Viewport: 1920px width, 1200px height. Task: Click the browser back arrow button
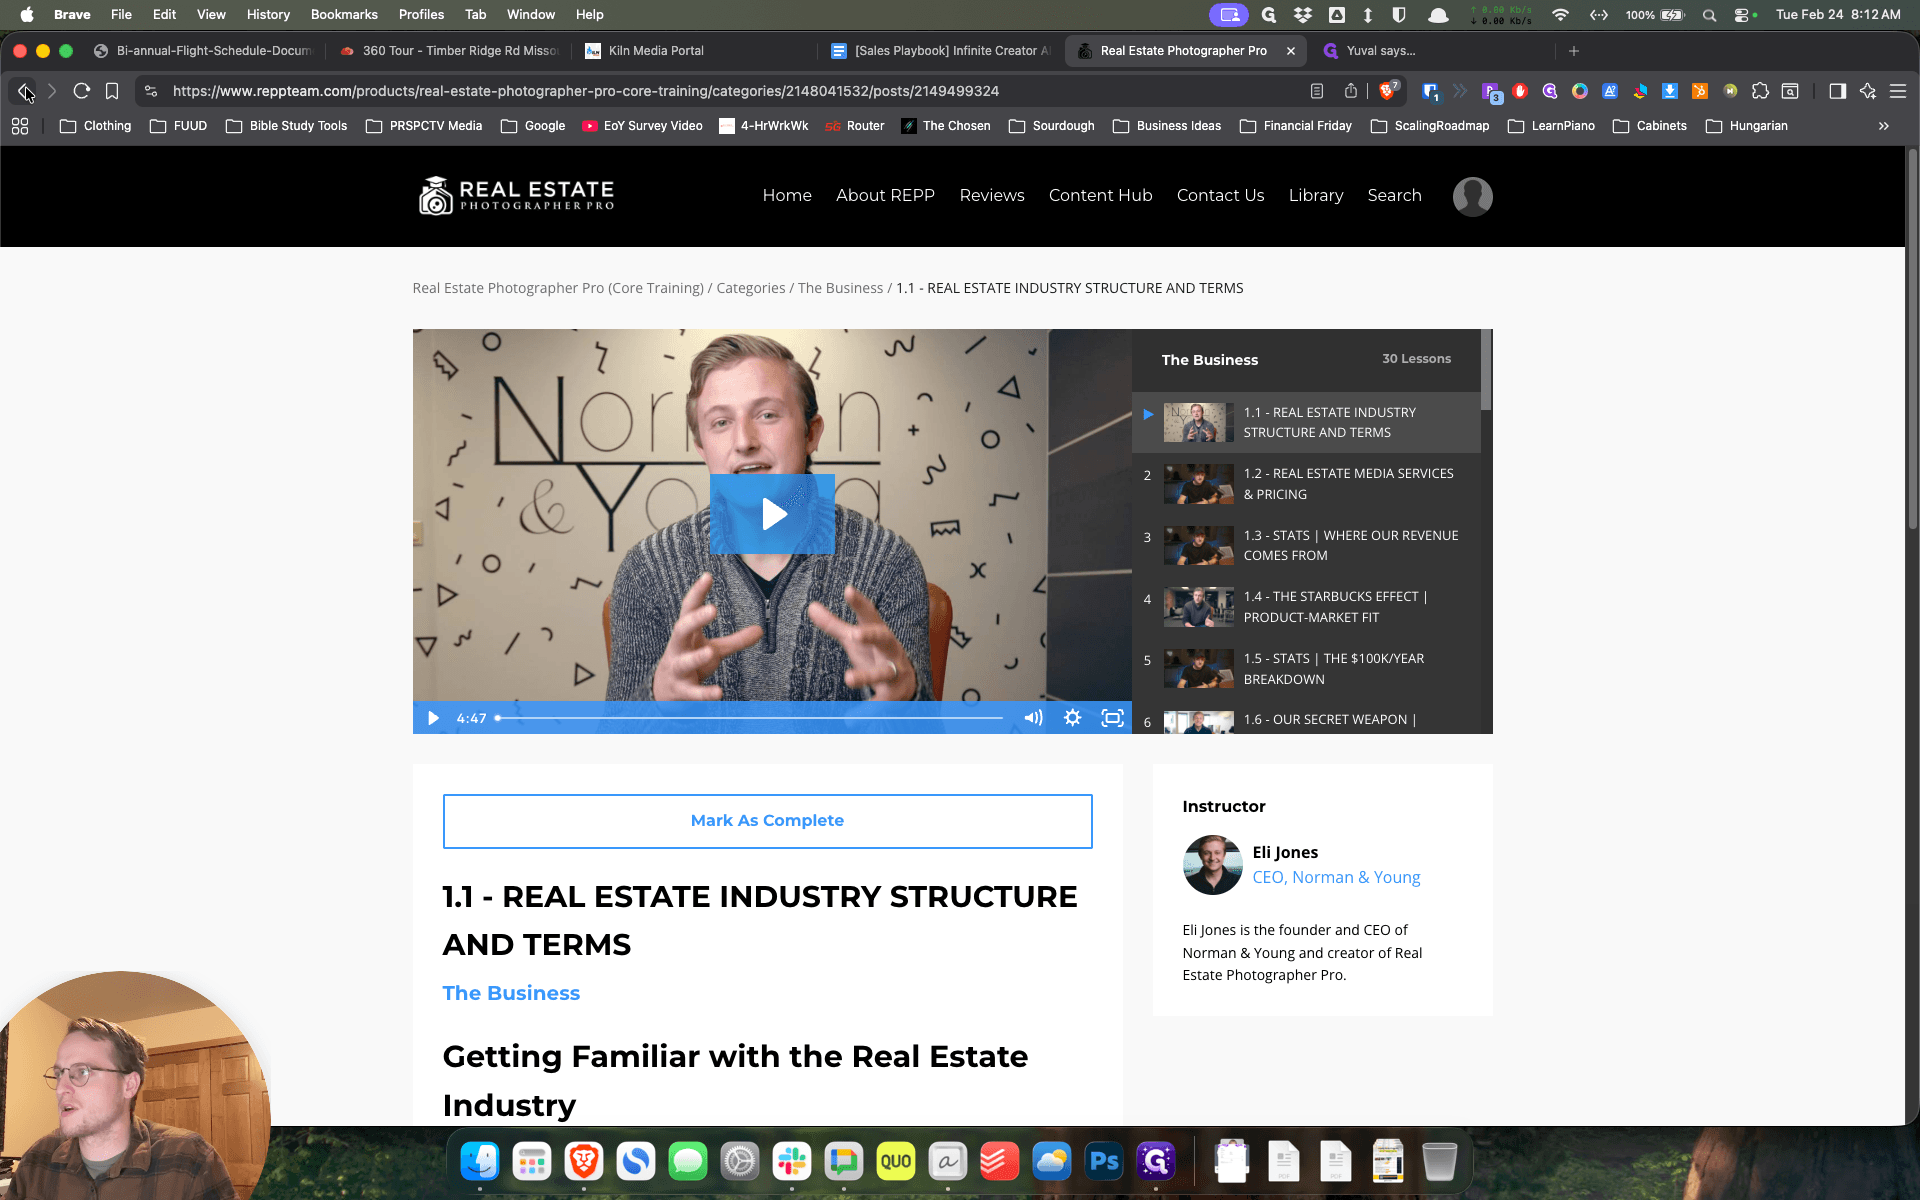24,91
